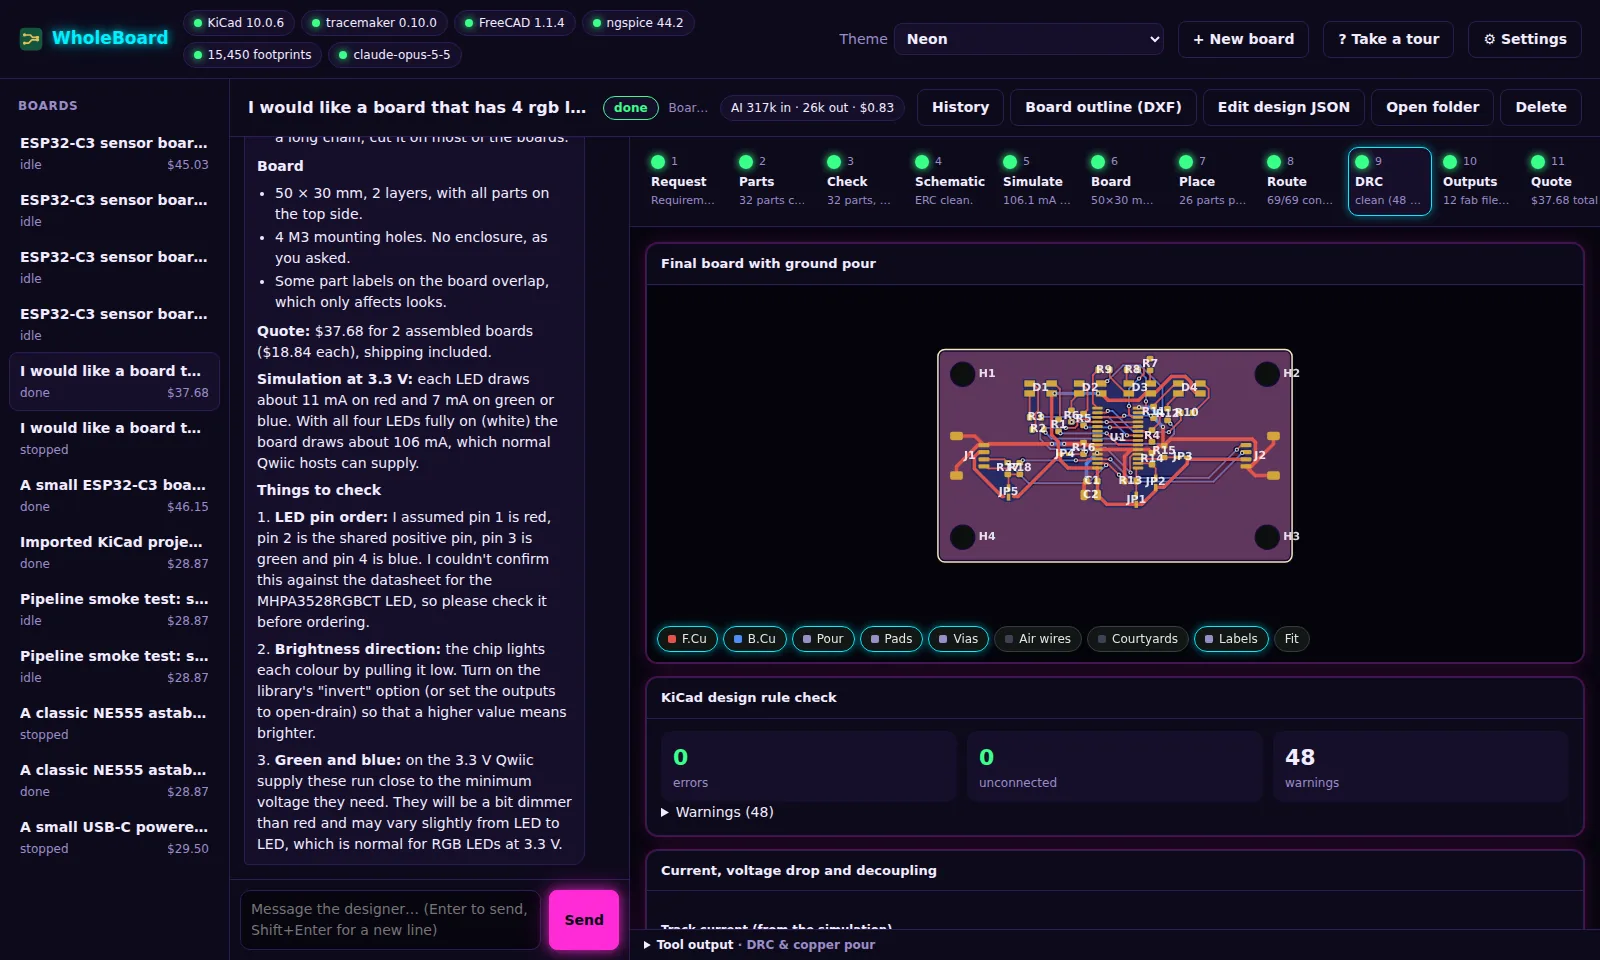Image resolution: width=1600 pixels, height=960 pixels.
Task: Click the Open folder button
Action: coord(1432,107)
